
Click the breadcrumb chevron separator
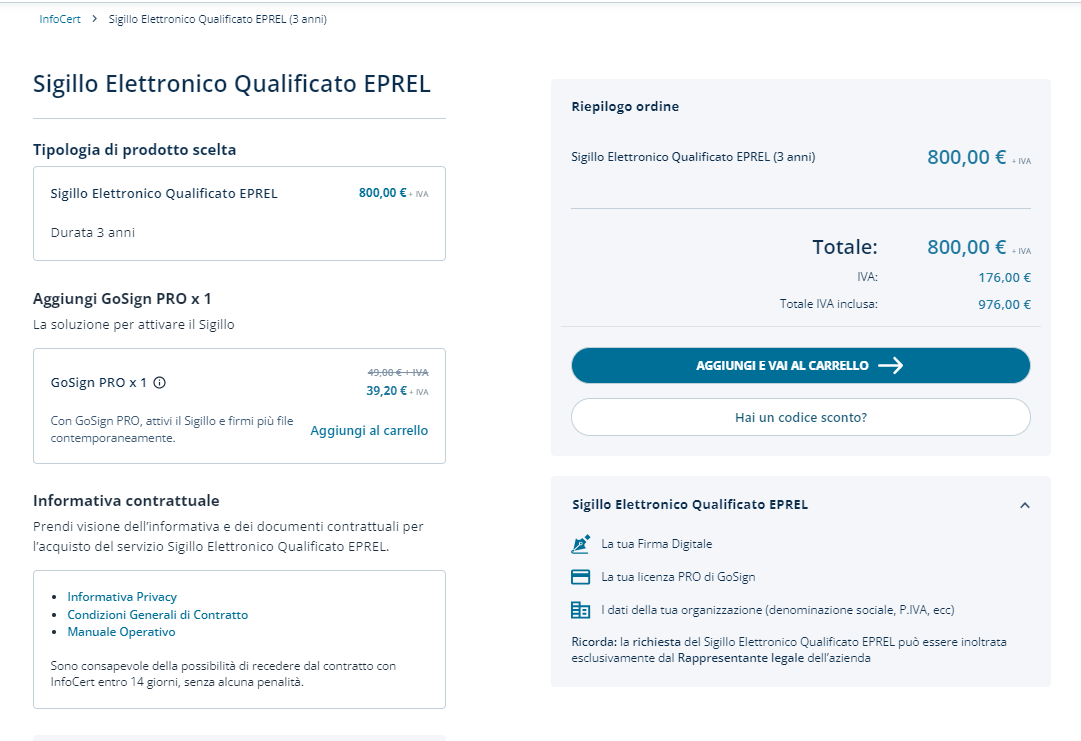(95, 20)
